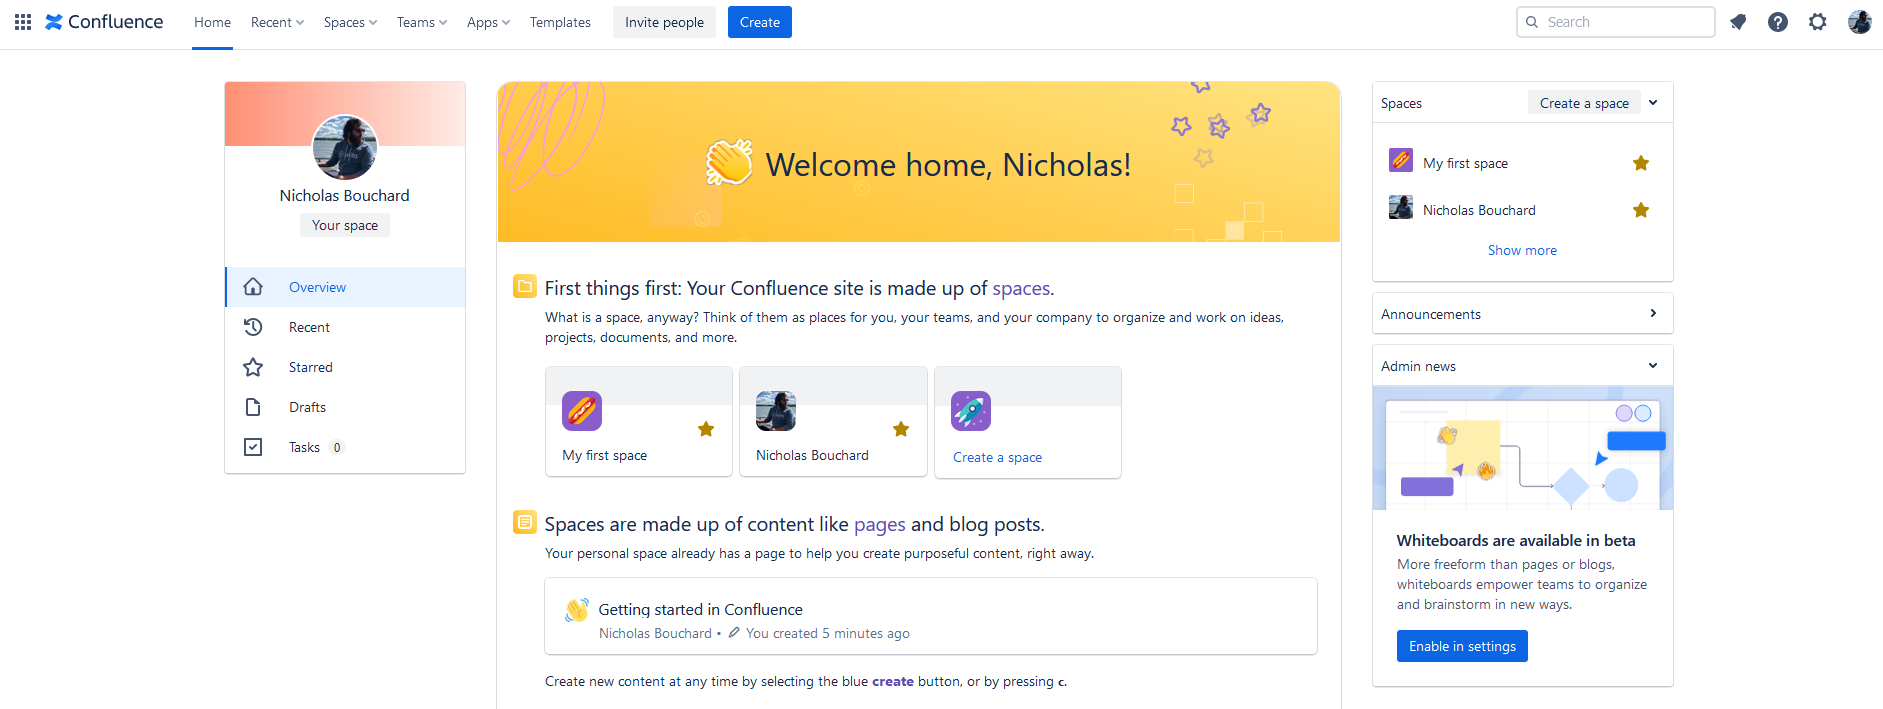1883x709 pixels.
Task: Collapse the Spaces panel chevron
Action: coord(1653,102)
